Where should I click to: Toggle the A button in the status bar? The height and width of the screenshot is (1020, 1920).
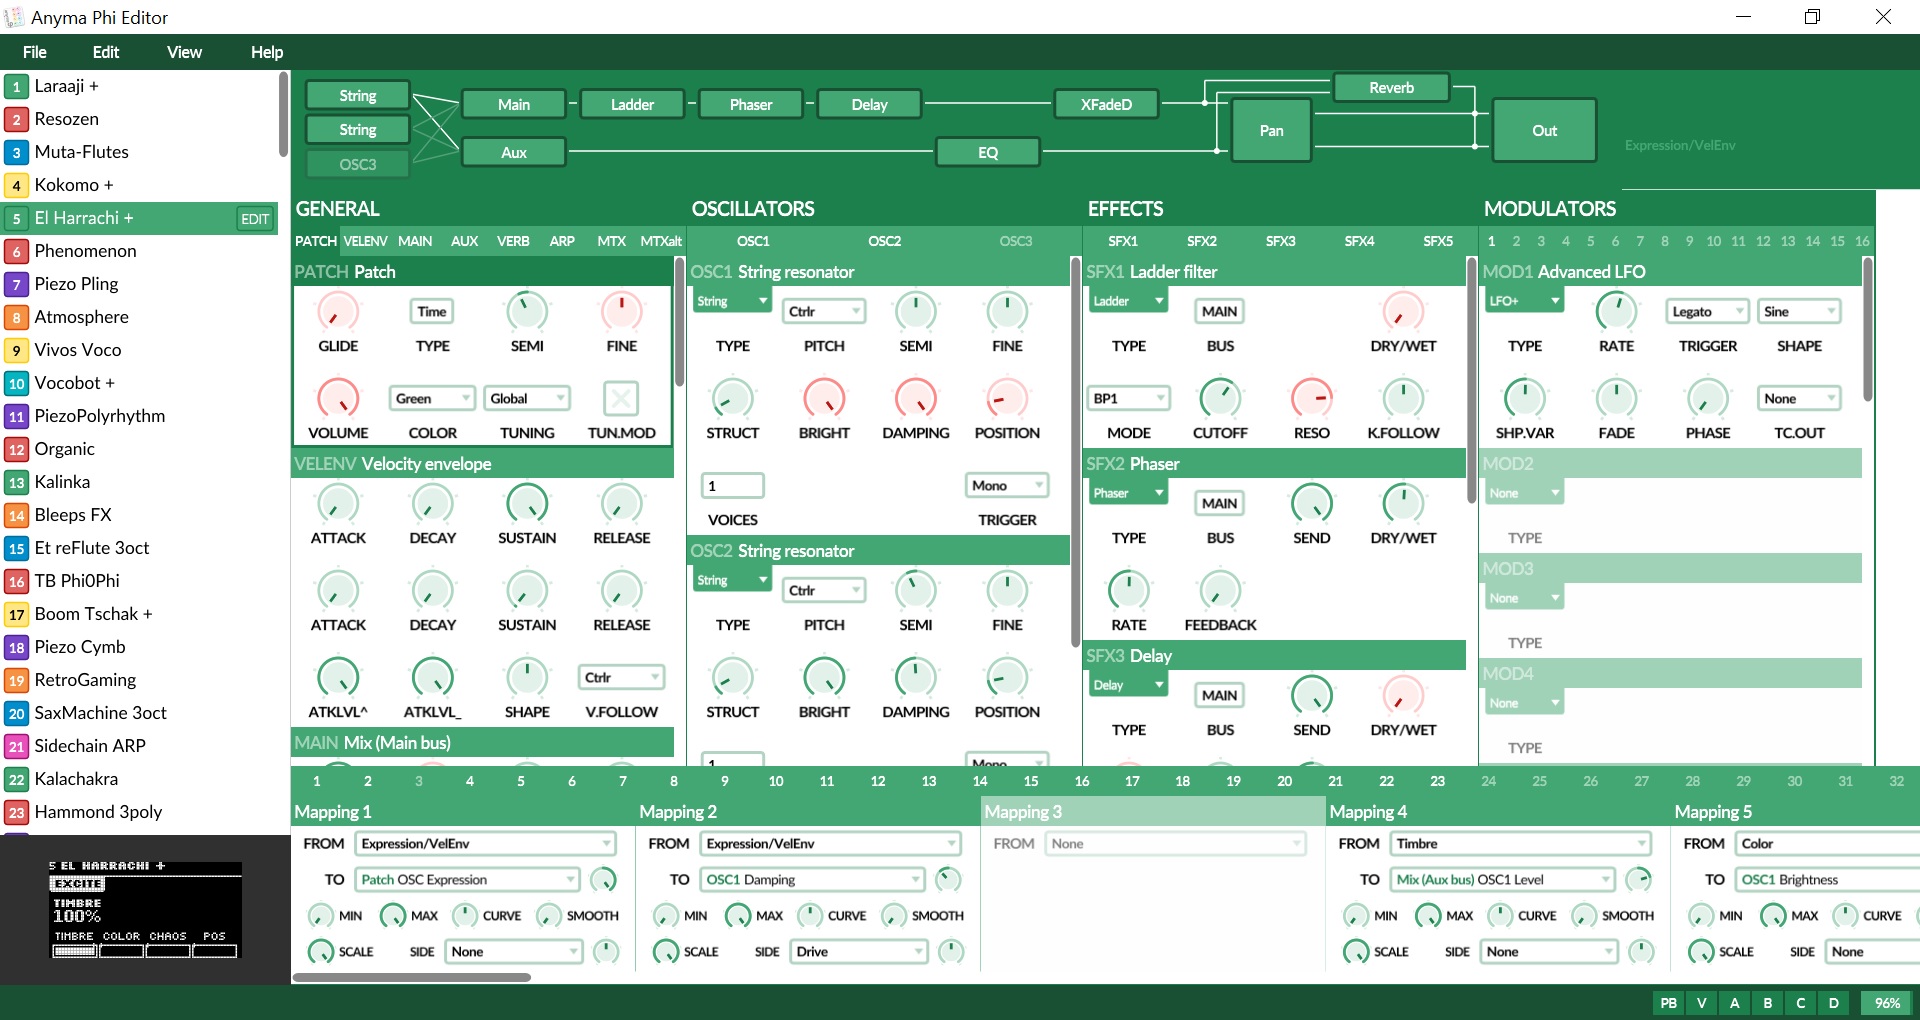1734,1003
